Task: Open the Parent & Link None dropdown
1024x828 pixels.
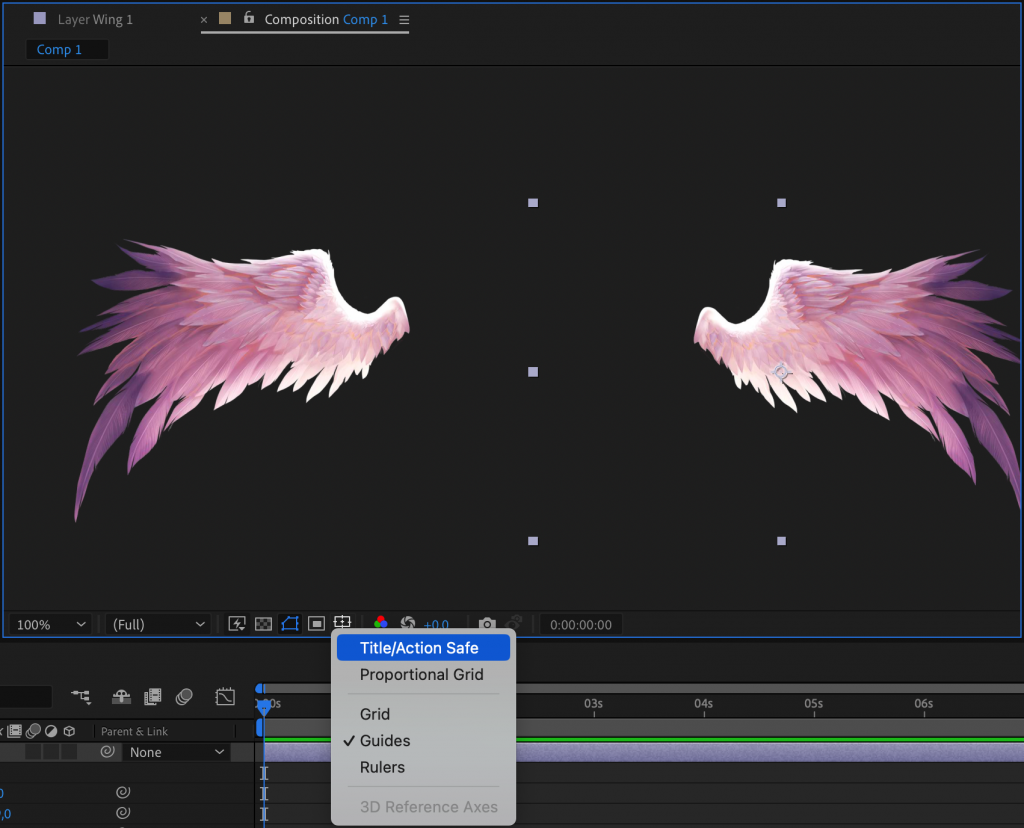Action: [x=175, y=751]
